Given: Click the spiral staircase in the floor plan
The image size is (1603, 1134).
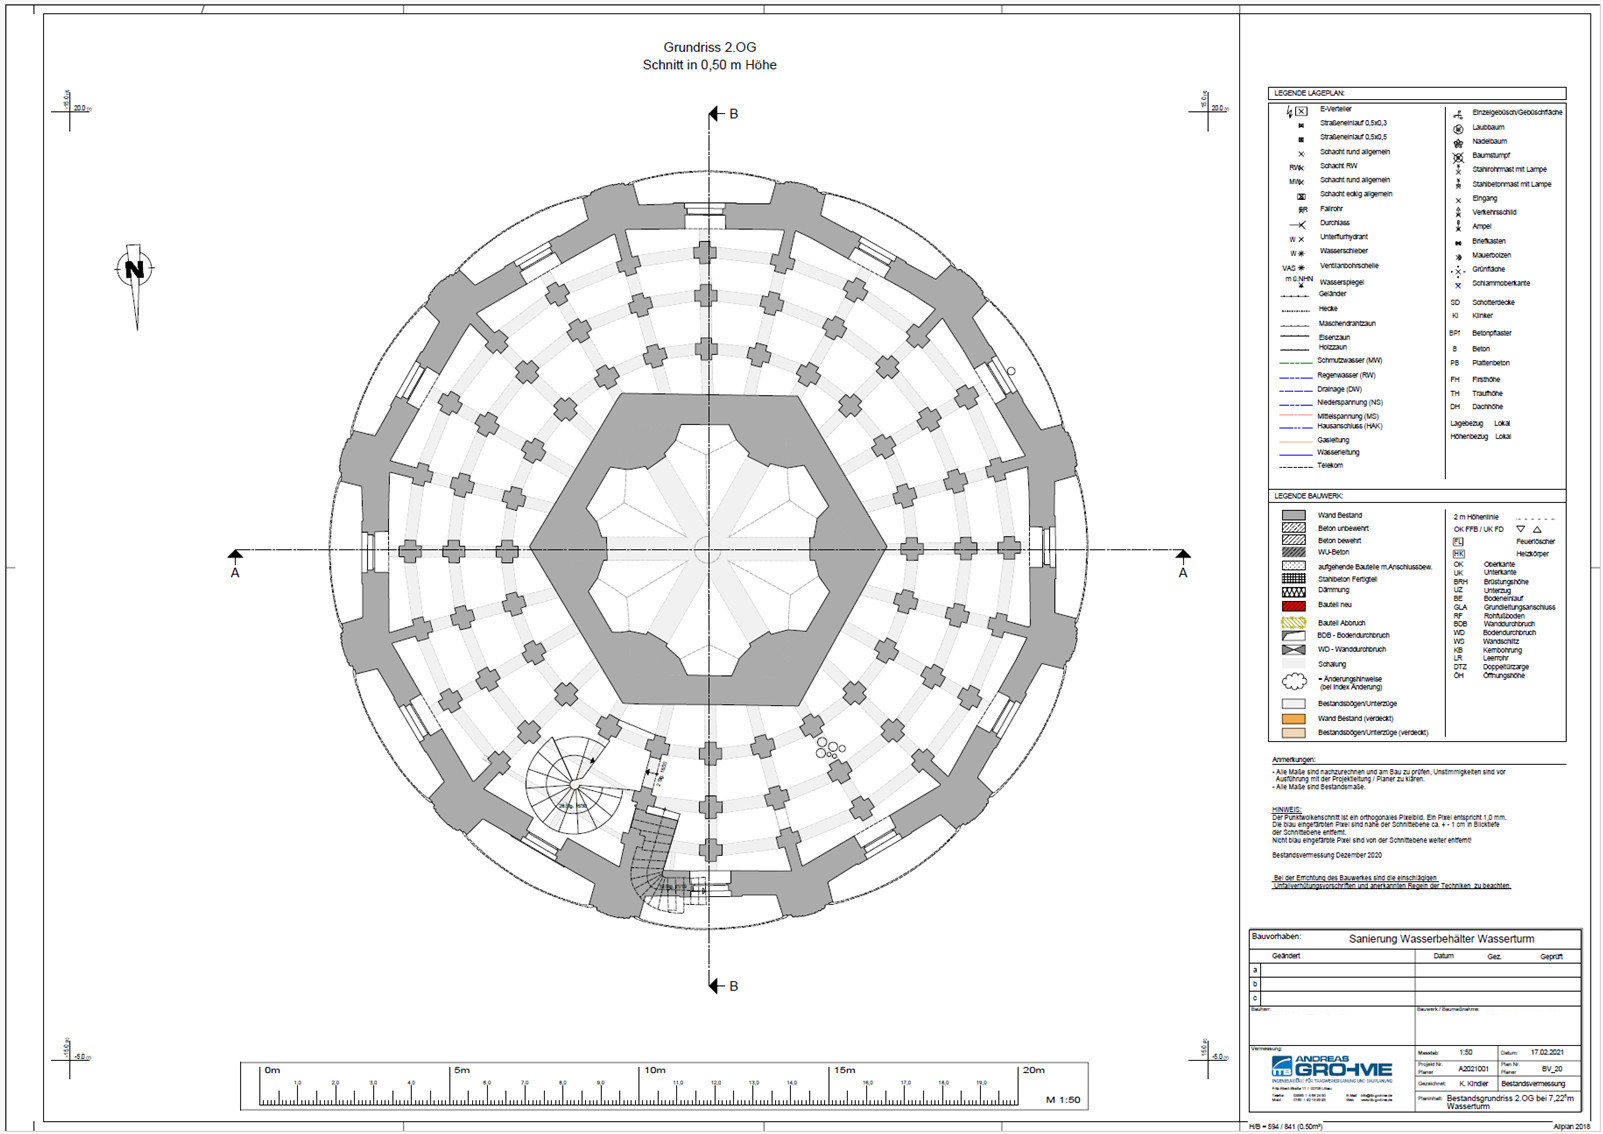Looking at the screenshot, I should (573, 784).
